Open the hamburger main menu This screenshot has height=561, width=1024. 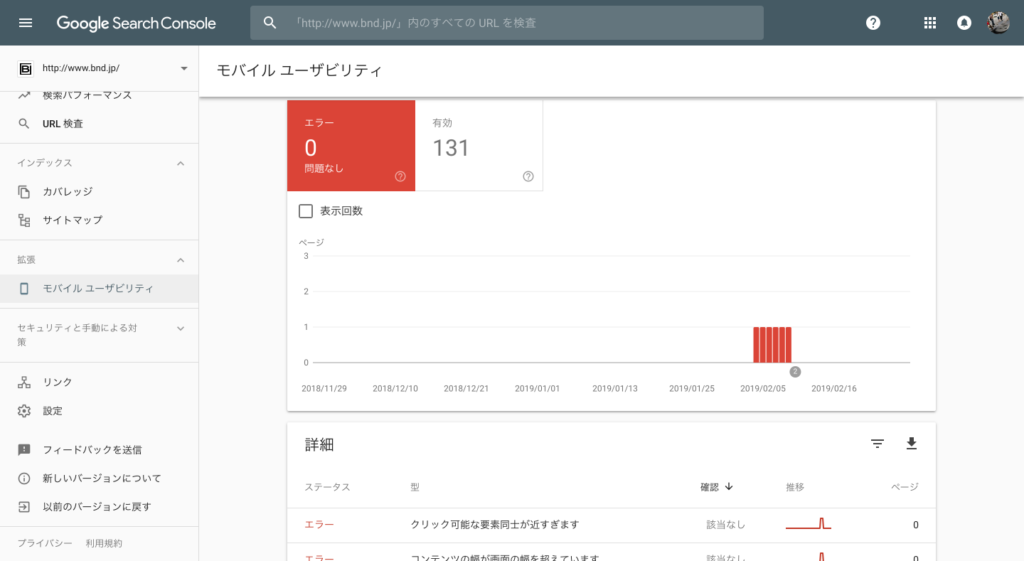pos(26,23)
